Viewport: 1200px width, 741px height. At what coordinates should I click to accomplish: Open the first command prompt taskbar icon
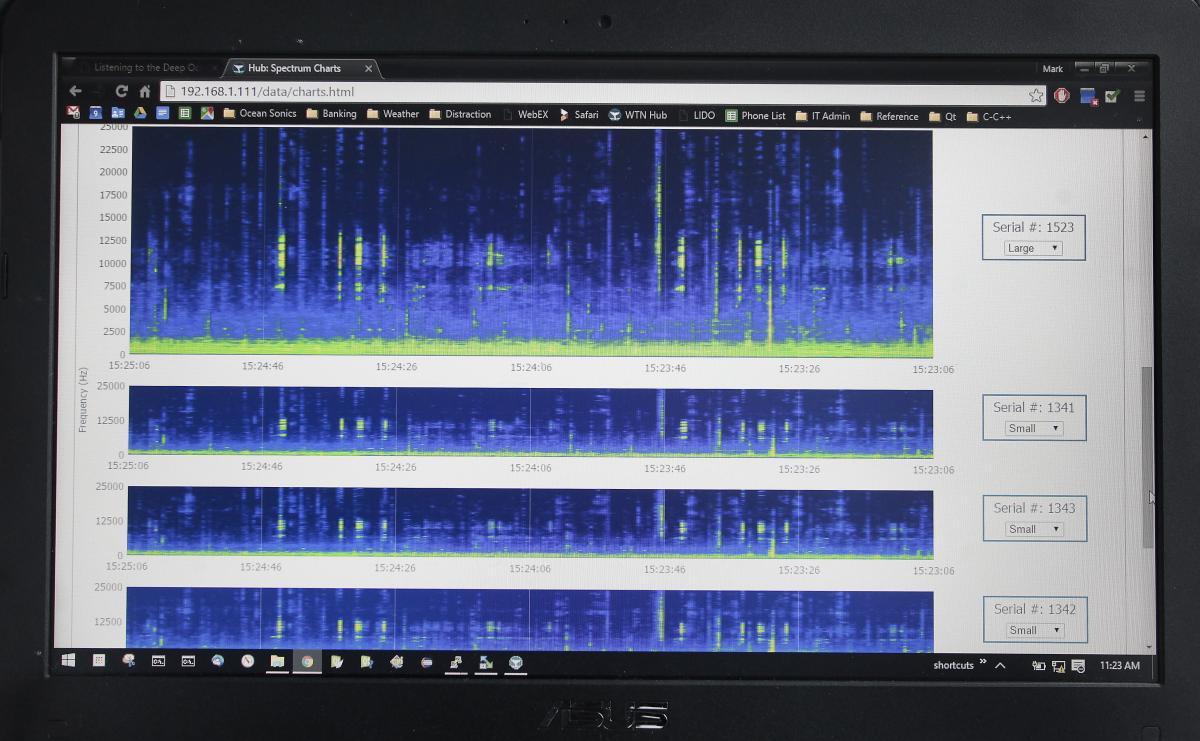(x=158, y=661)
